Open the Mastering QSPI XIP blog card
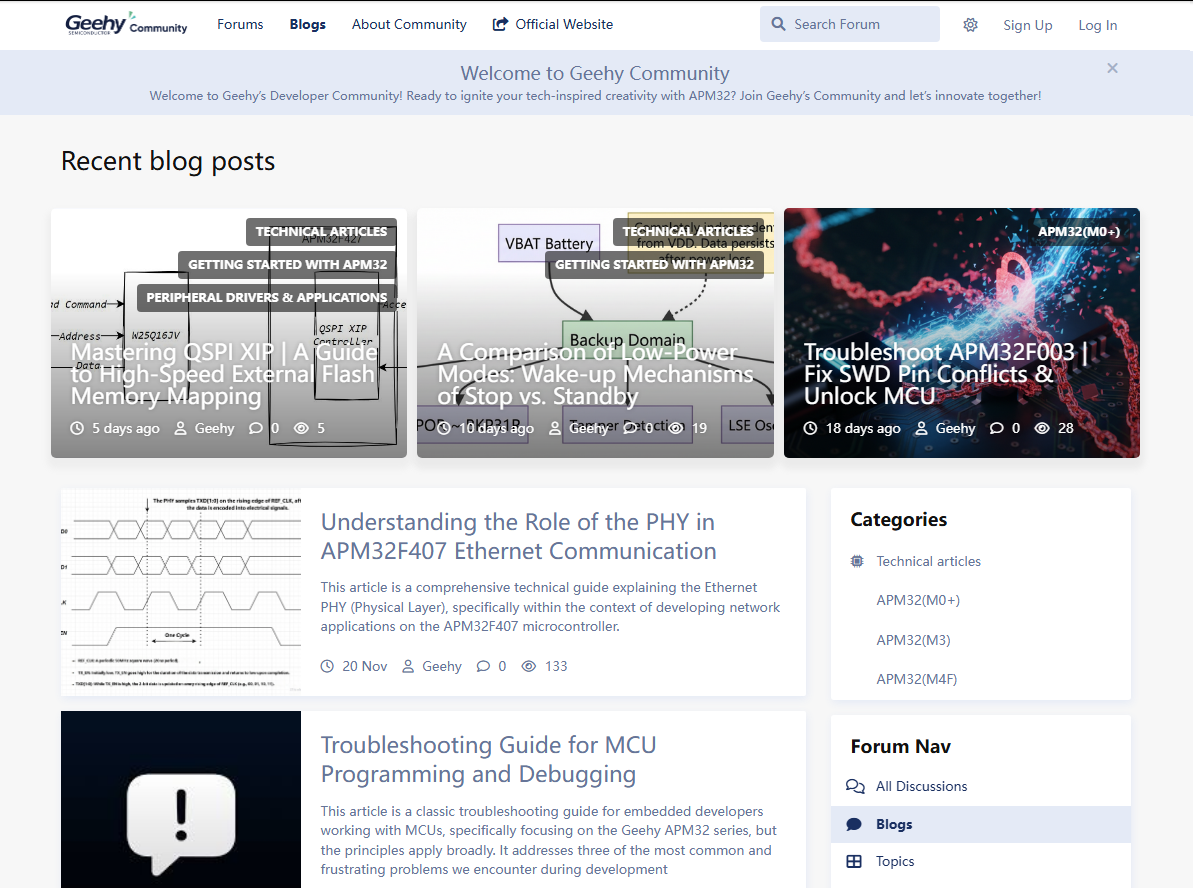 click(x=224, y=374)
